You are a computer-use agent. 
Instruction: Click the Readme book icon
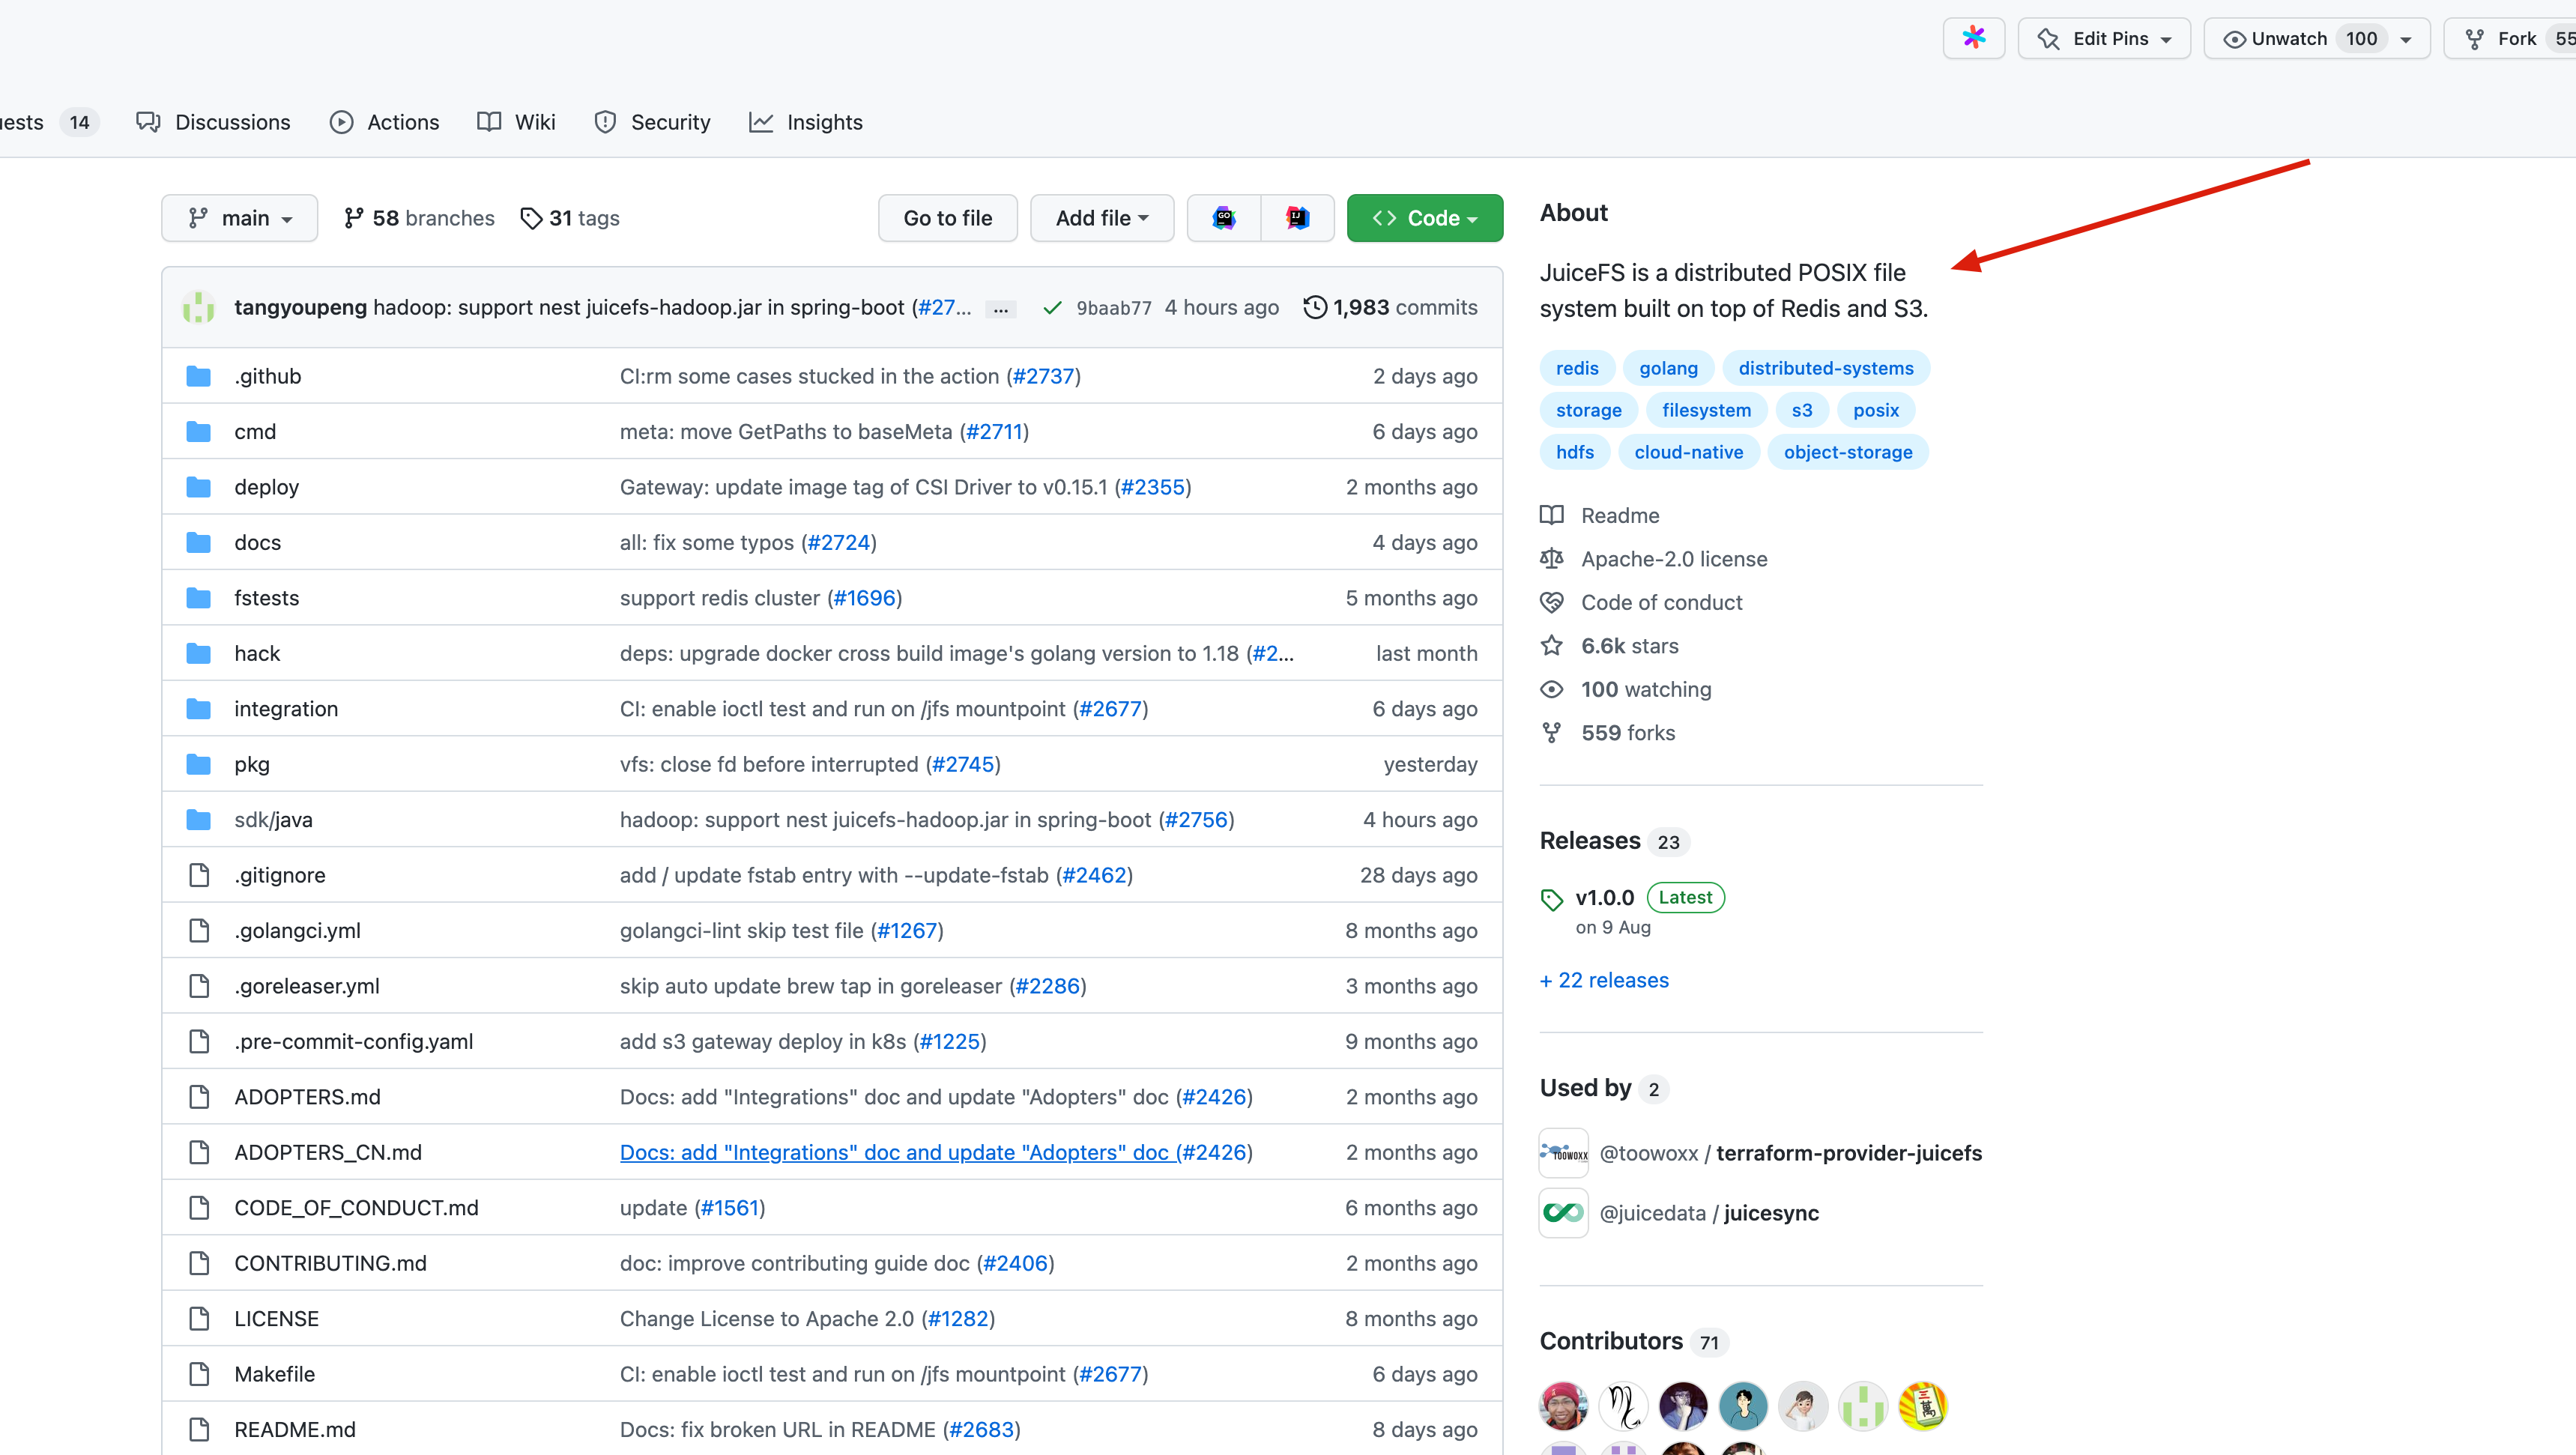(x=1551, y=515)
